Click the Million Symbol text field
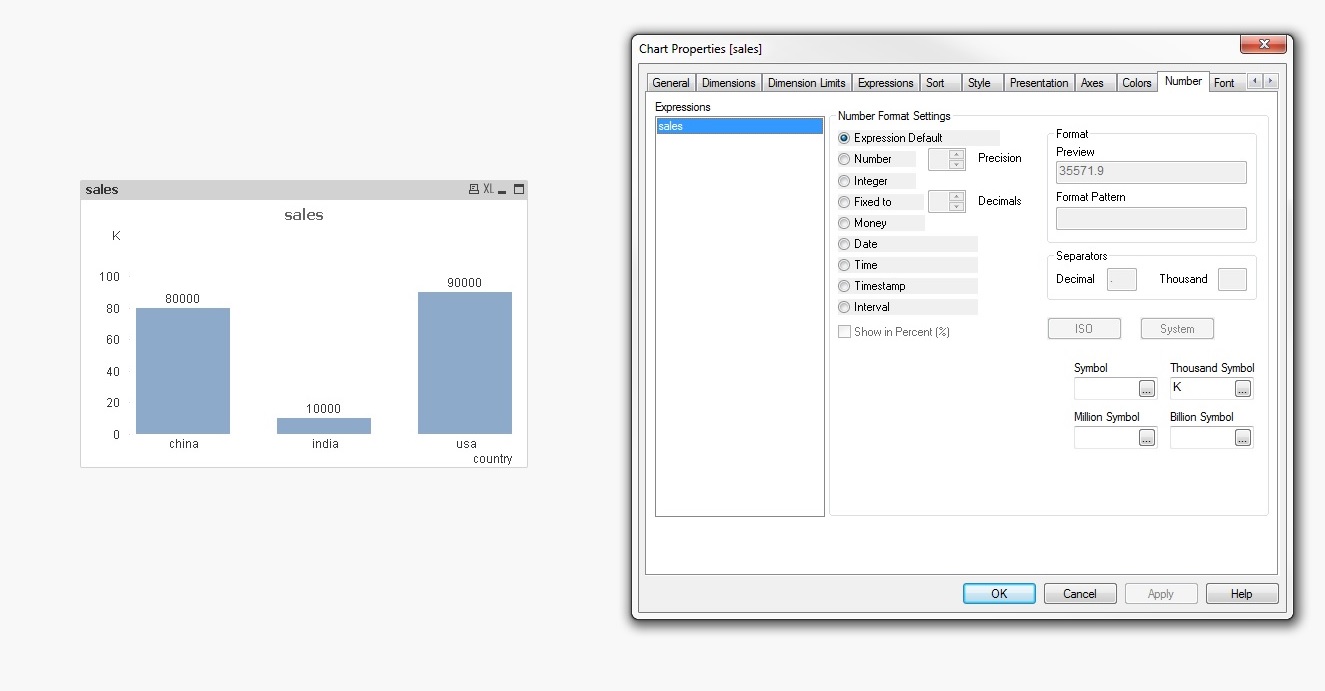Image resolution: width=1325 pixels, height=691 pixels. pos(1106,437)
